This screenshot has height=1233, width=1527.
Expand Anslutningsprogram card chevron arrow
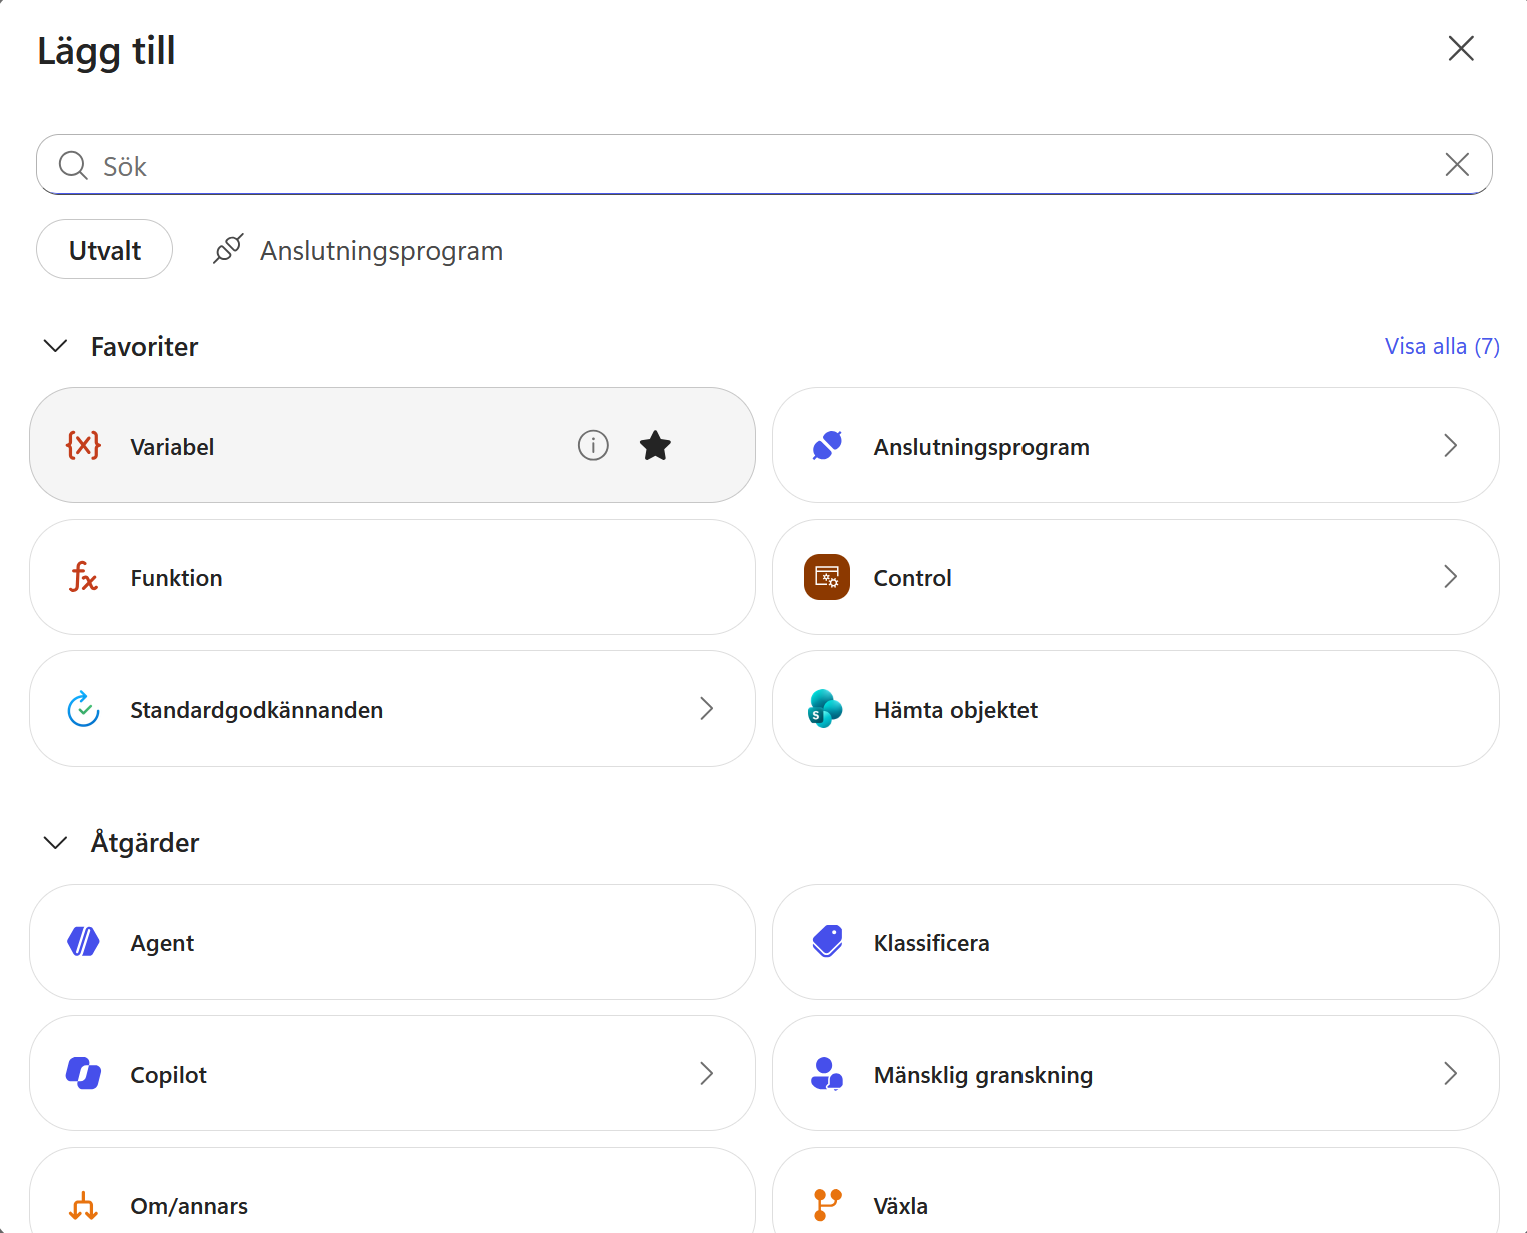pyautogui.click(x=1450, y=445)
